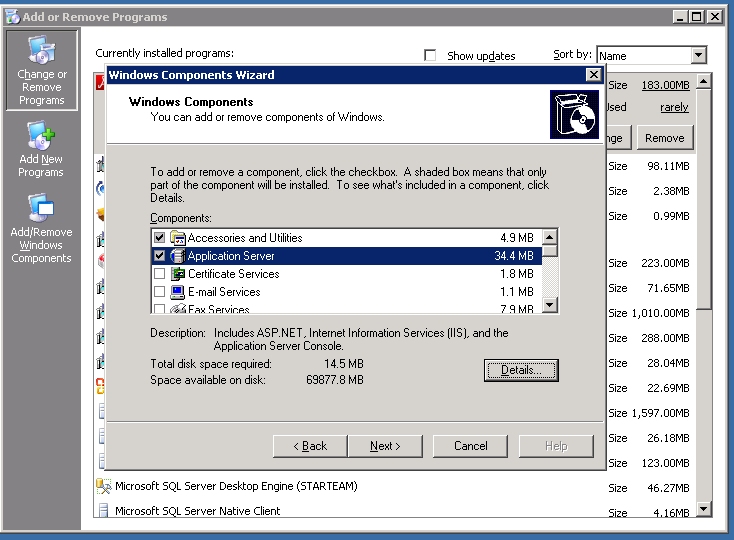Click the Details button
734x540 pixels.
[521, 370]
